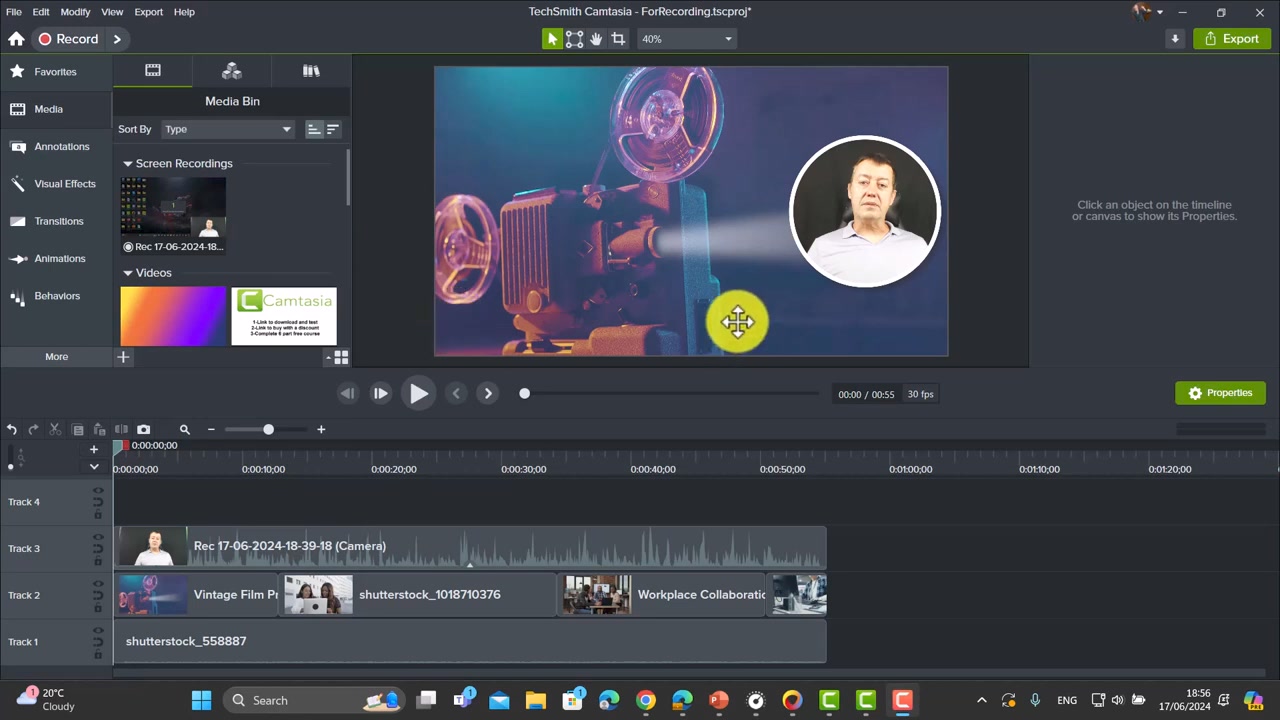Capture a frame with the camera snapshot icon
Image resolution: width=1280 pixels, height=720 pixels.
pos(143,429)
